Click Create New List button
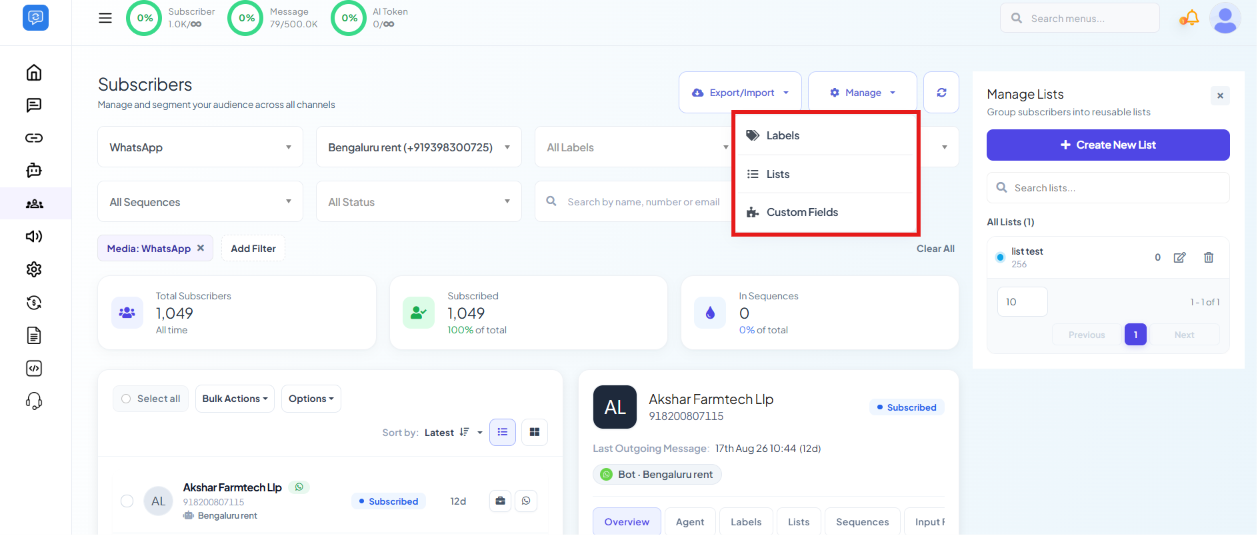1257x535 pixels. 1108,145
